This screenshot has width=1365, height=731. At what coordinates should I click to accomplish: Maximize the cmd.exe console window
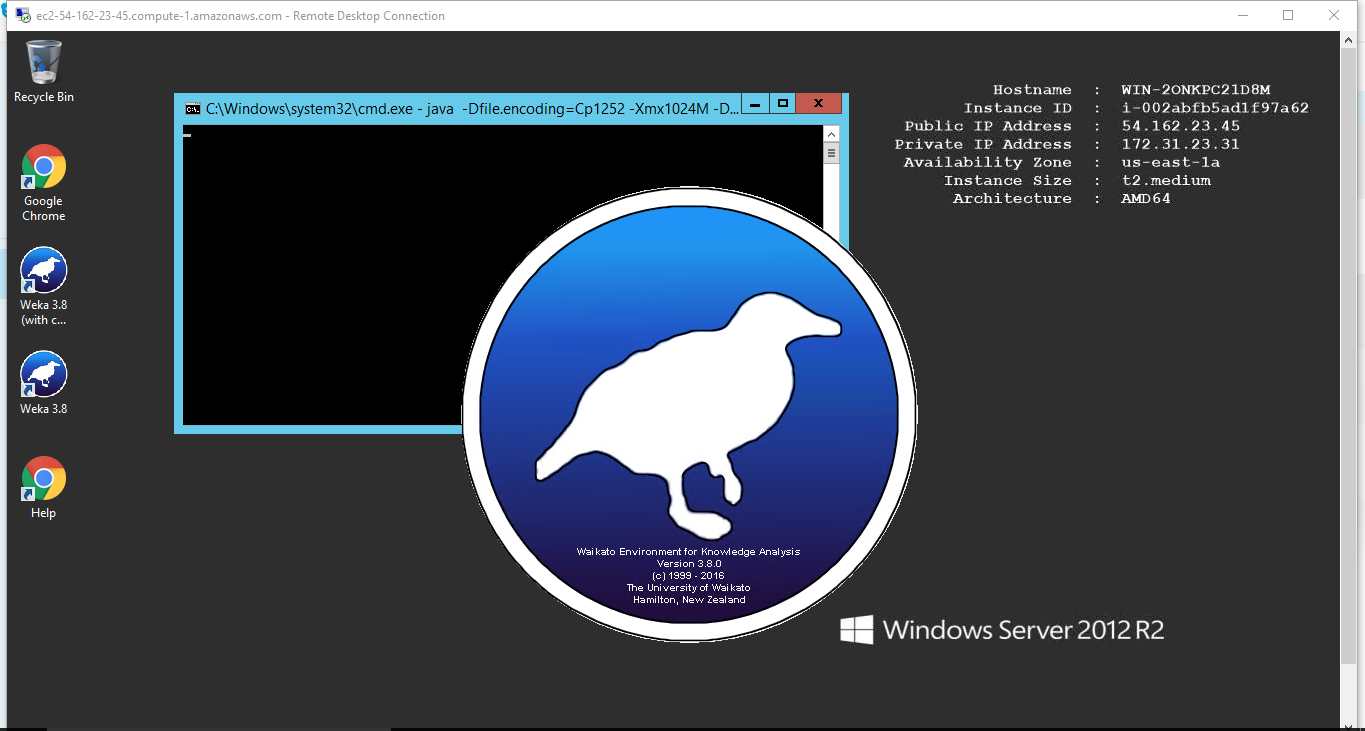coord(783,104)
